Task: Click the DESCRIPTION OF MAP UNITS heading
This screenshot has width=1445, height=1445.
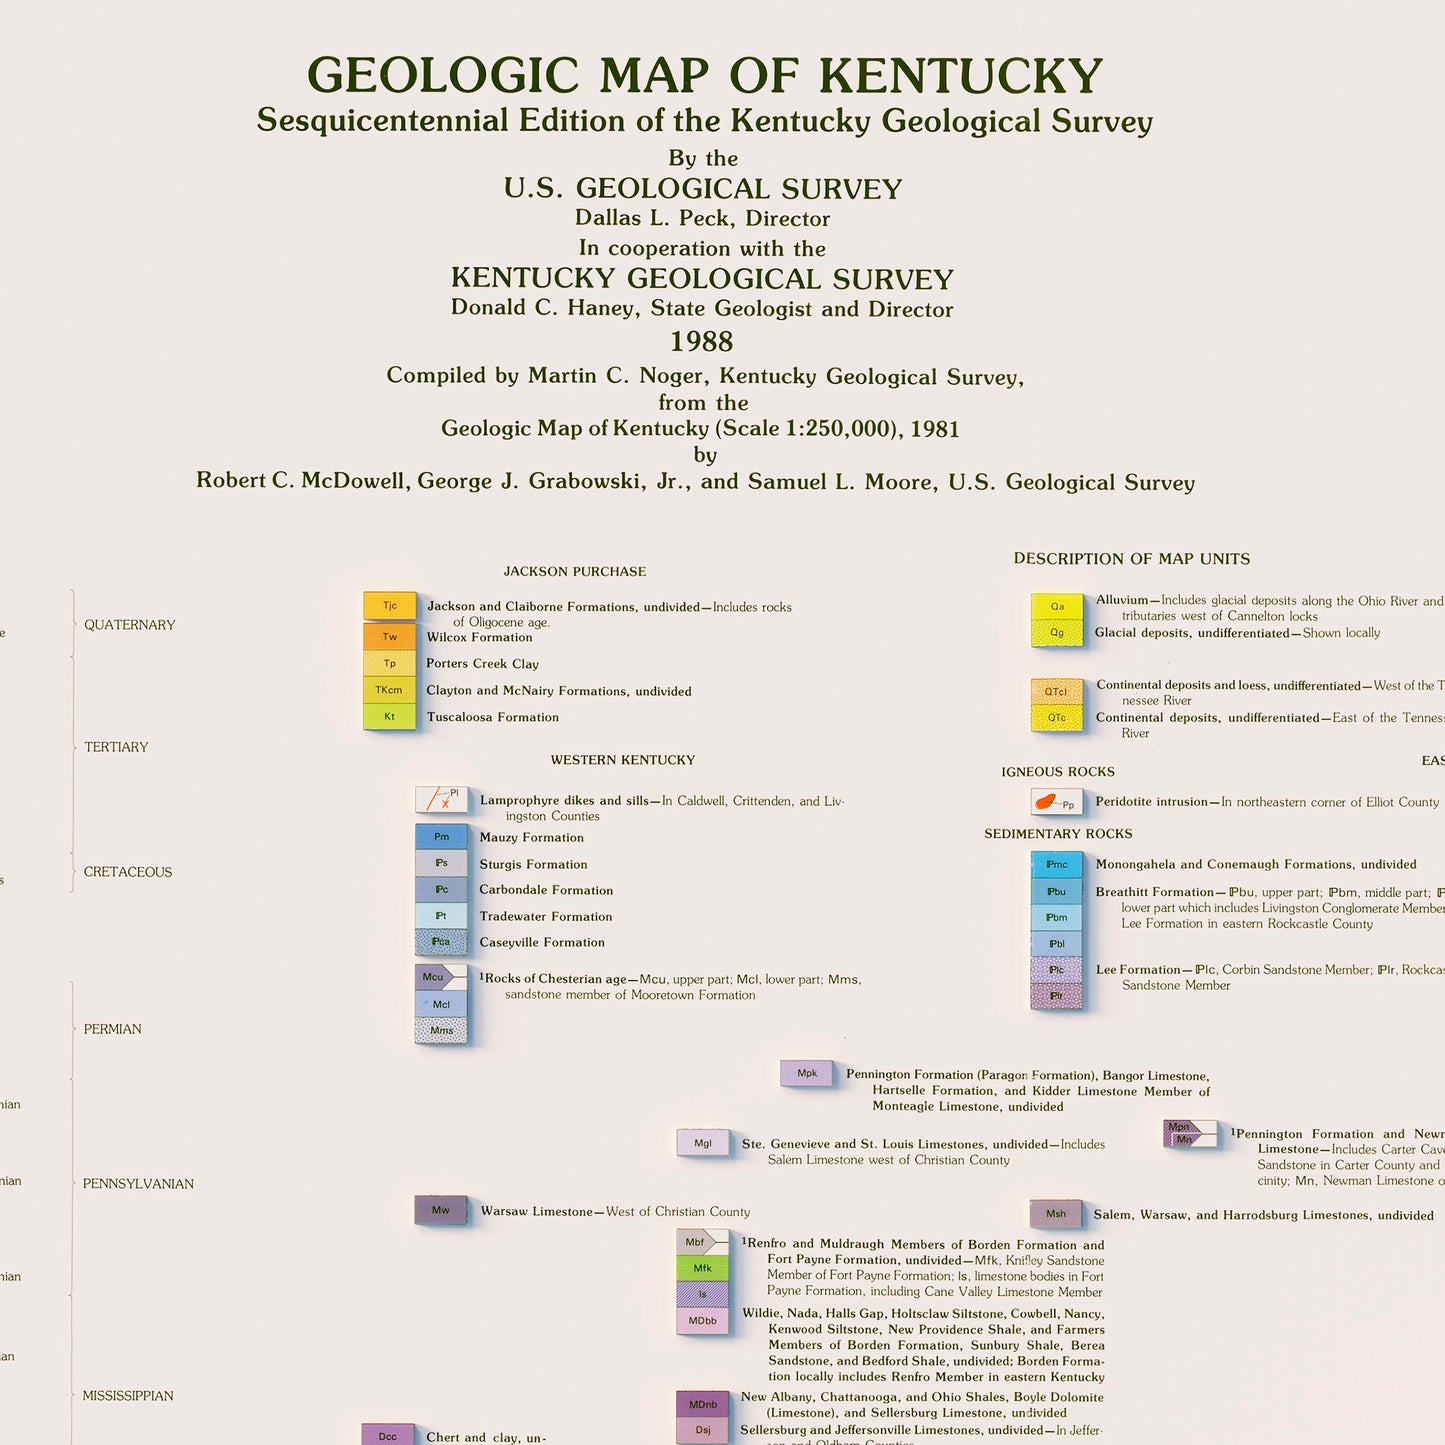Action: pos(1131,559)
